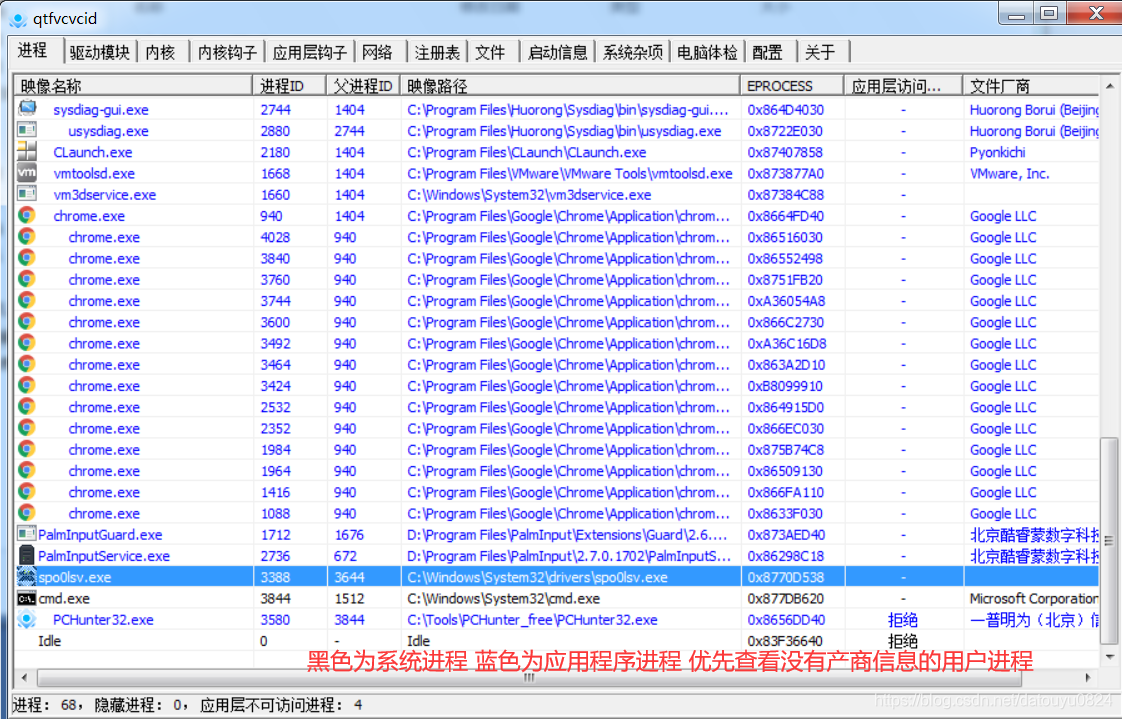Click vendor cell Pyonkichi
This screenshot has width=1122, height=719.
tap(997, 152)
